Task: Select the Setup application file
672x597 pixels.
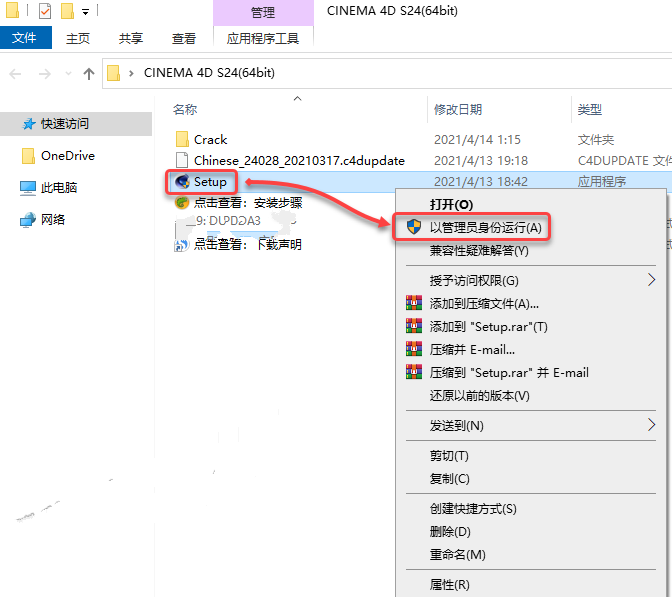Action: click(210, 182)
